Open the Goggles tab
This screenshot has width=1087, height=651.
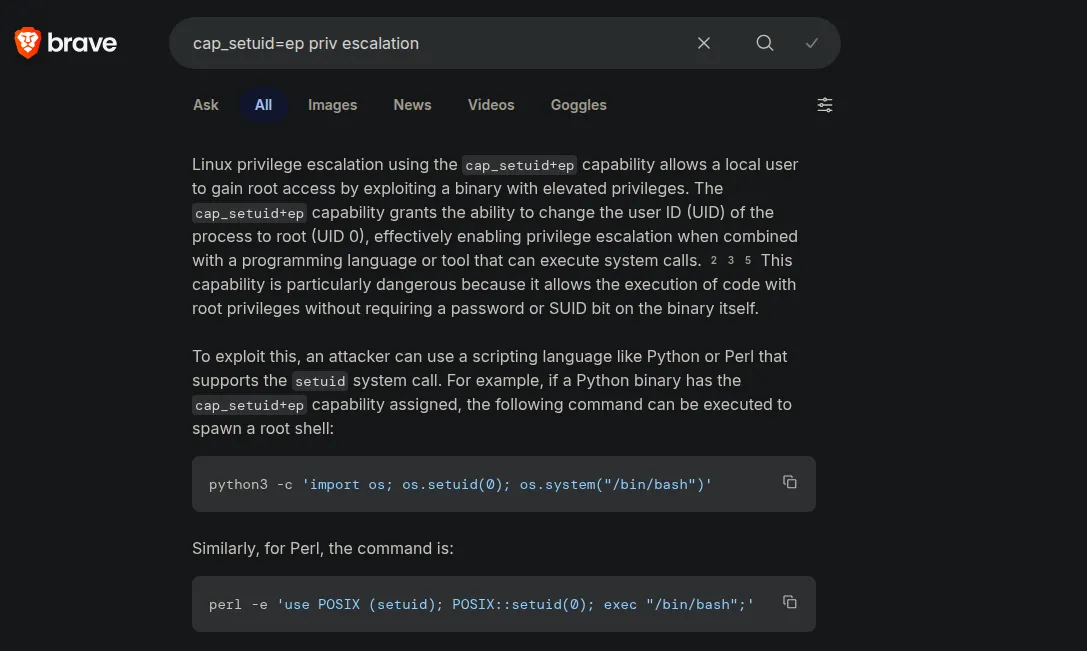tap(578, 105)
